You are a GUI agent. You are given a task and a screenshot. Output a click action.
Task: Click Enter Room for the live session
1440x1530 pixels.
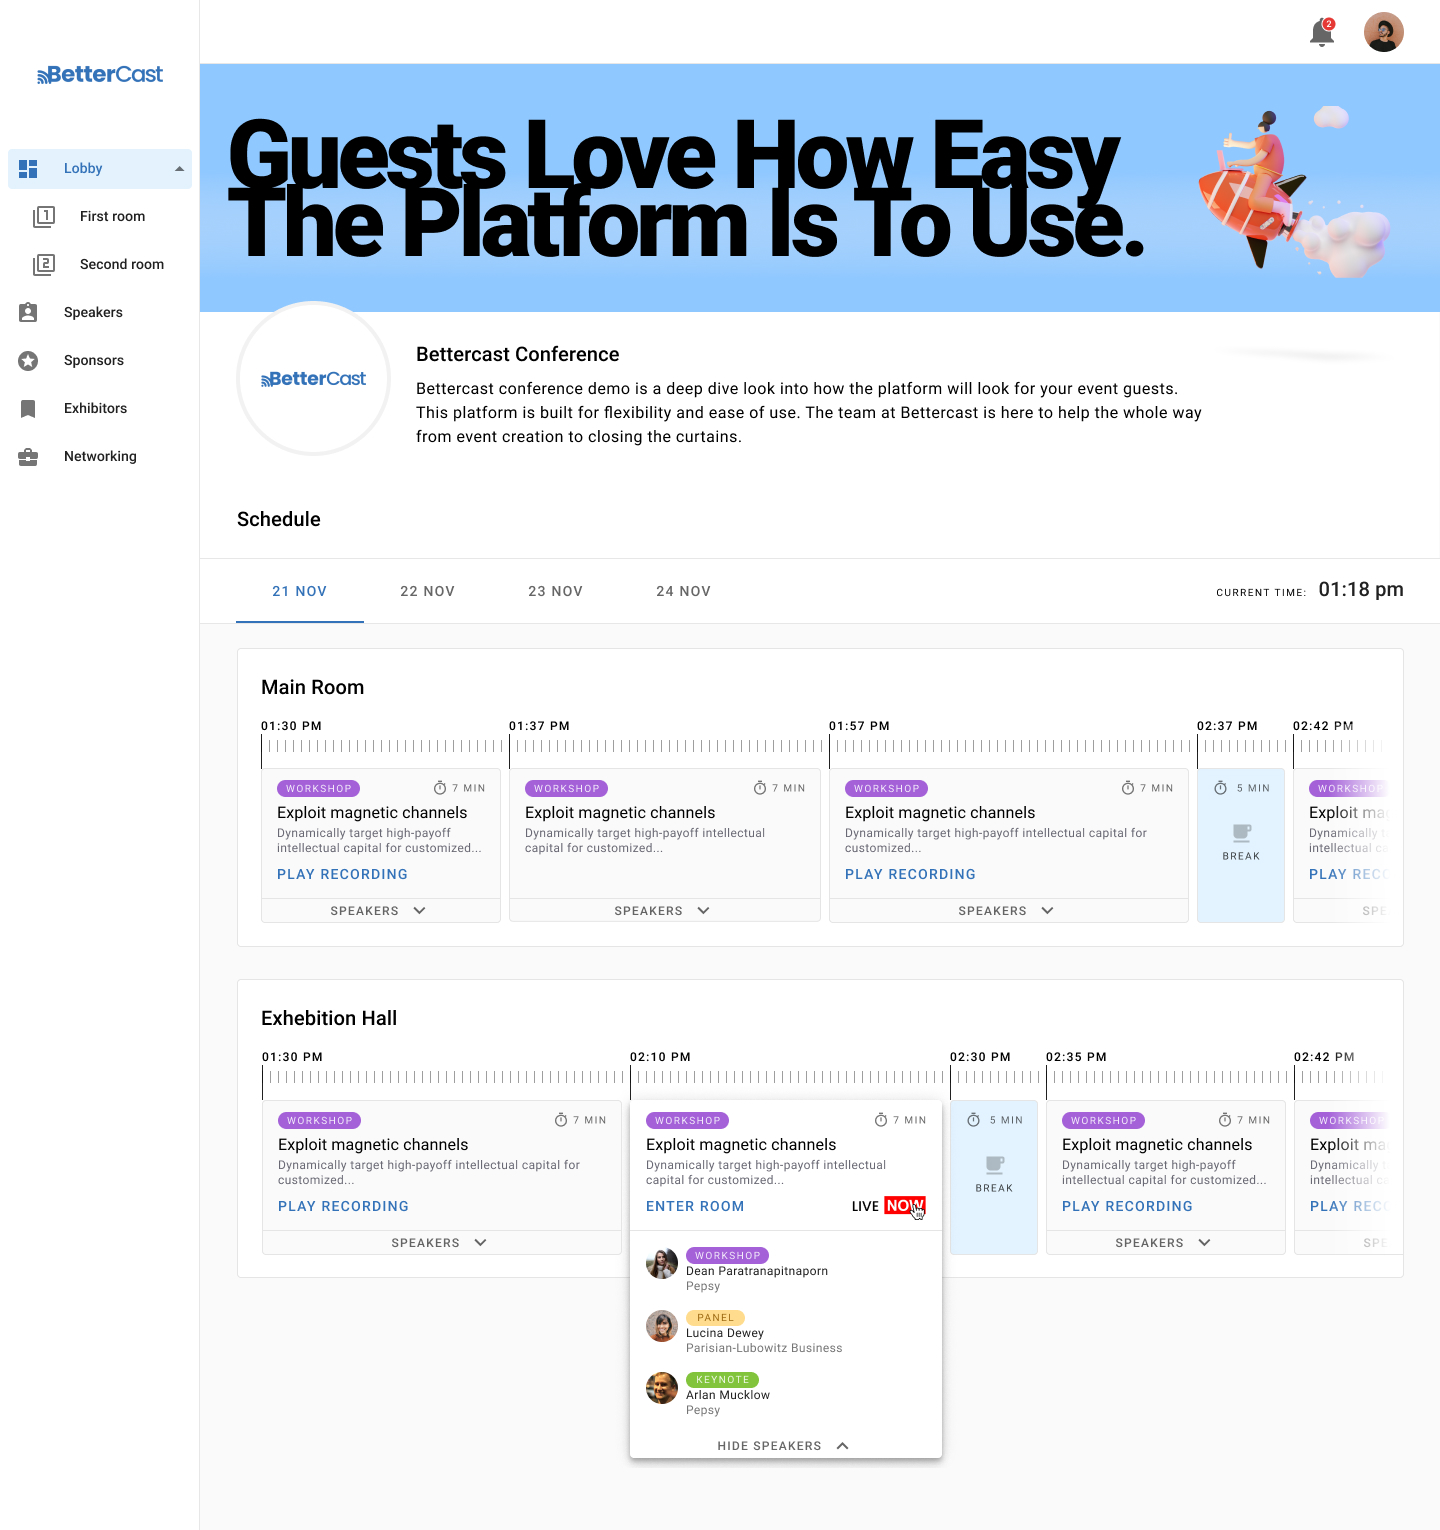[694, 1206]
